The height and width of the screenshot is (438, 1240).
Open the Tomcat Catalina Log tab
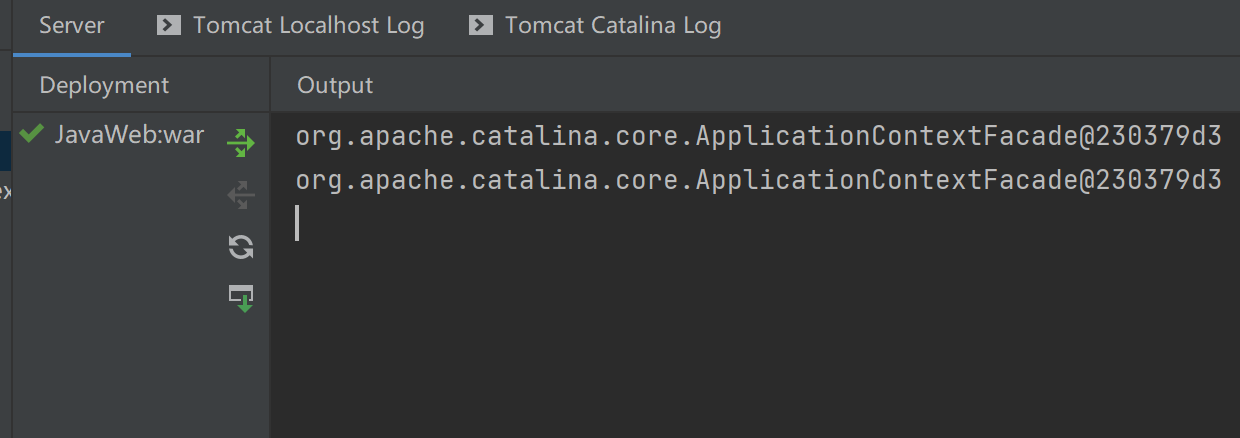[x=595, y=26]
